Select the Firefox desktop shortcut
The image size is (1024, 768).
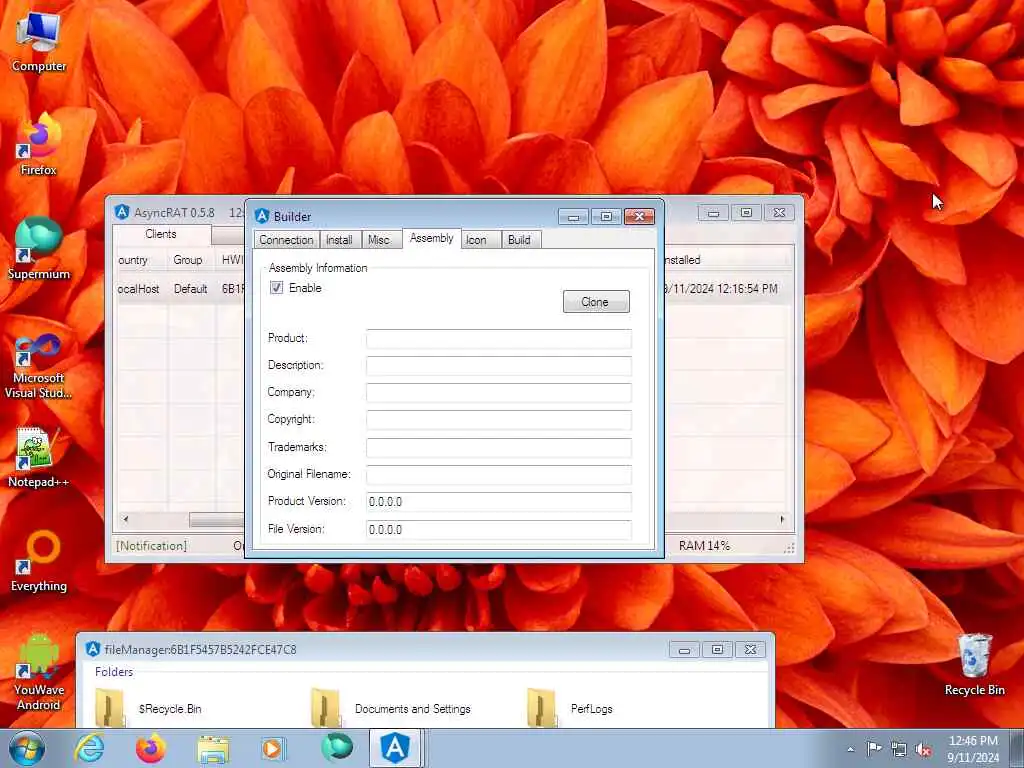pyautogui.click(x=39, y=145)
